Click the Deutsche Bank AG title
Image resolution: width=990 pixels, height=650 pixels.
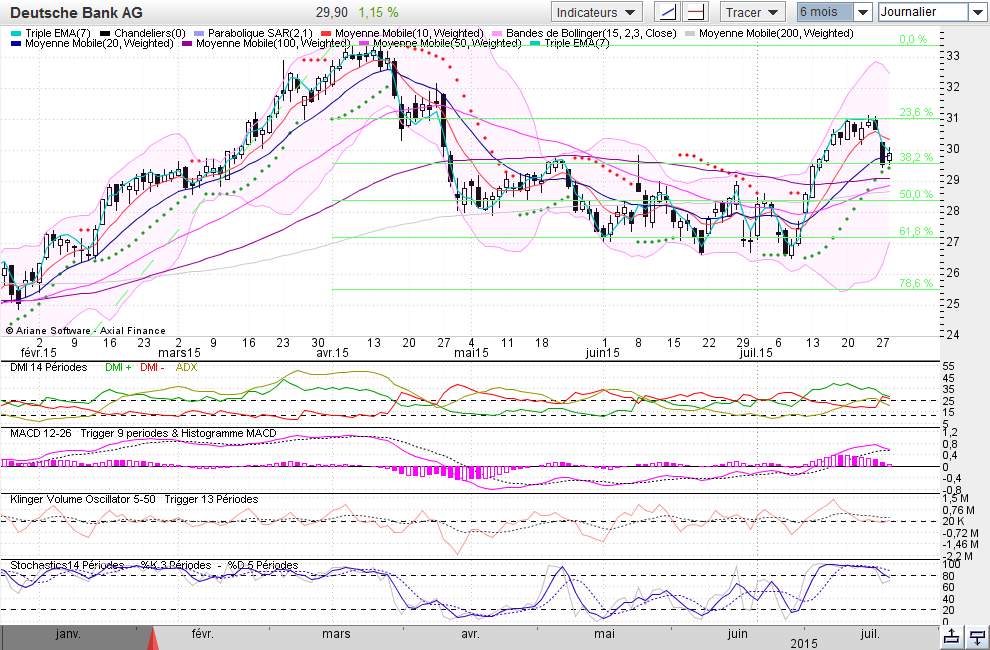point(76,13)
